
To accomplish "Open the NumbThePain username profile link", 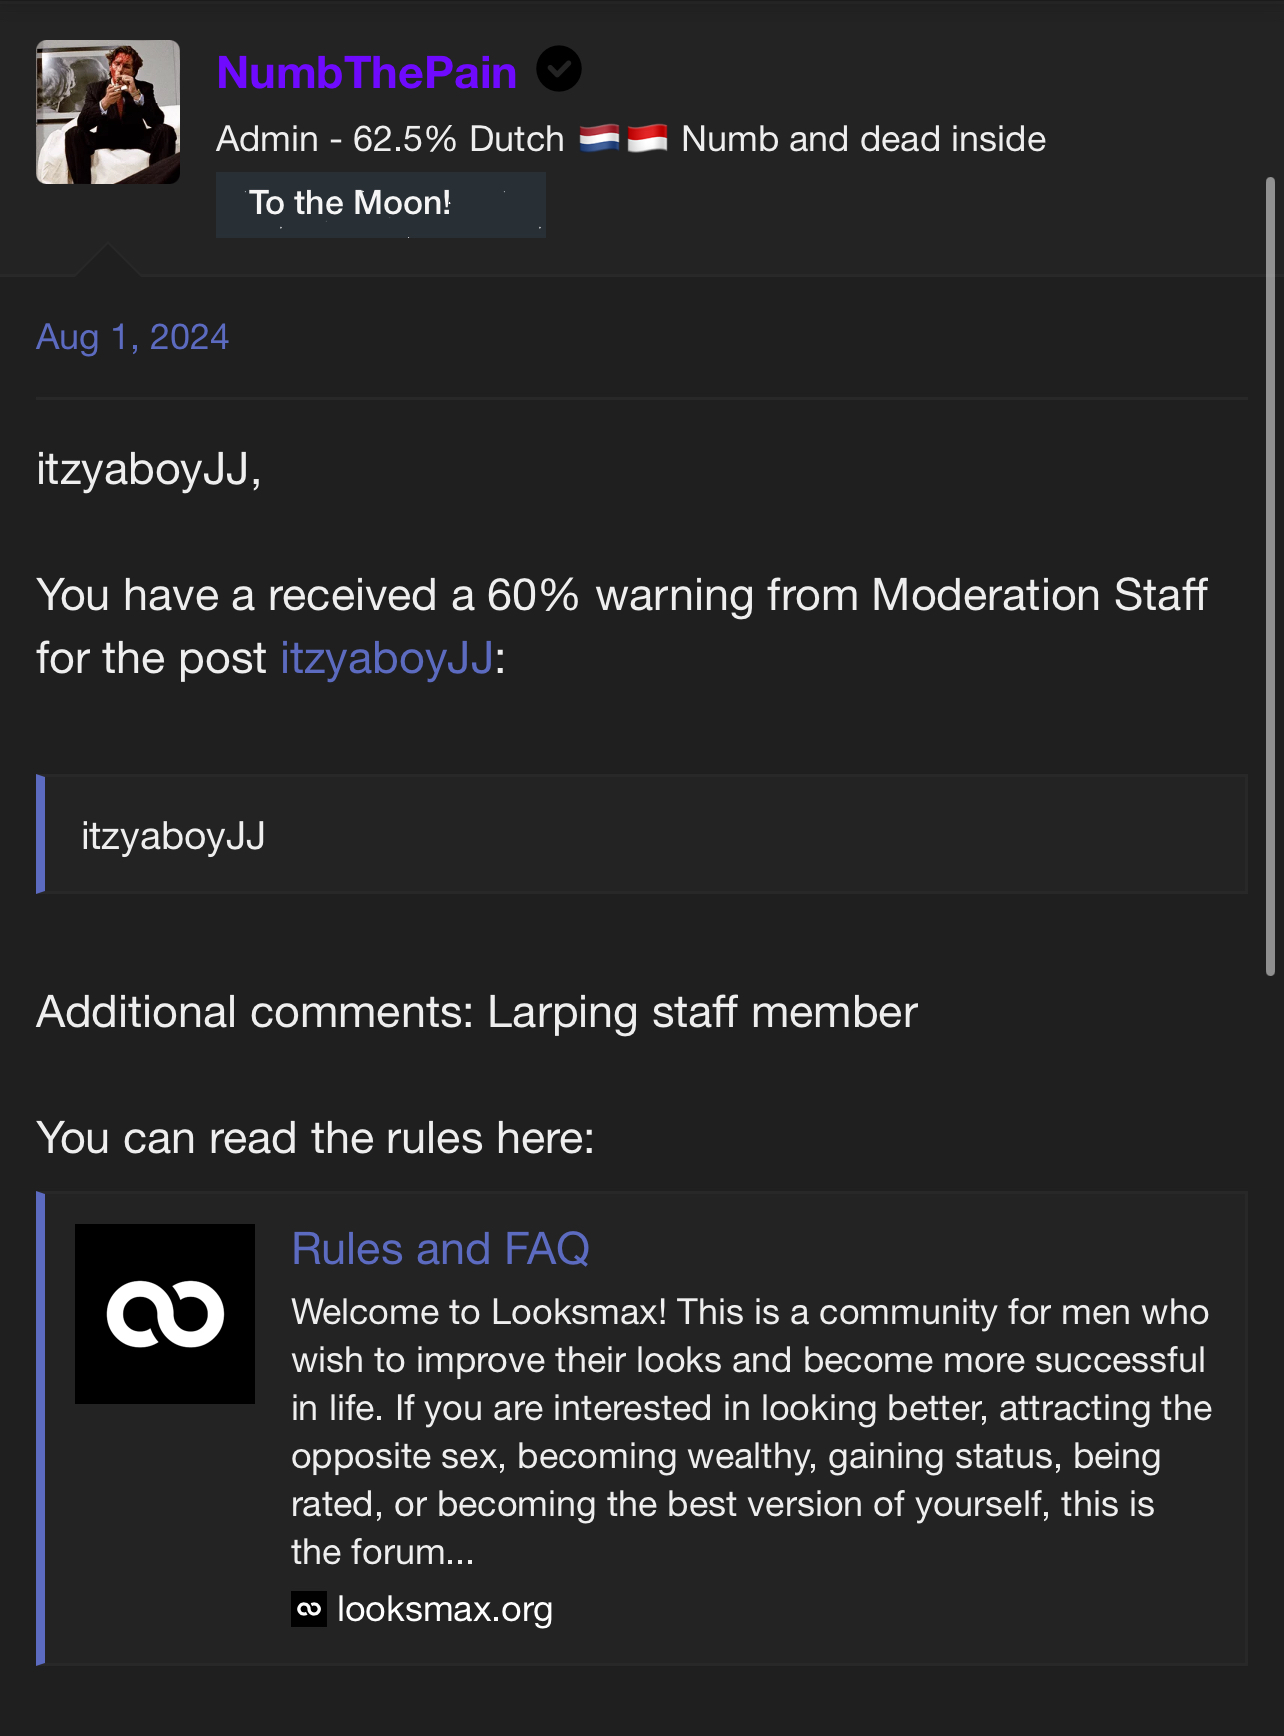I will [x=366, y=73].
